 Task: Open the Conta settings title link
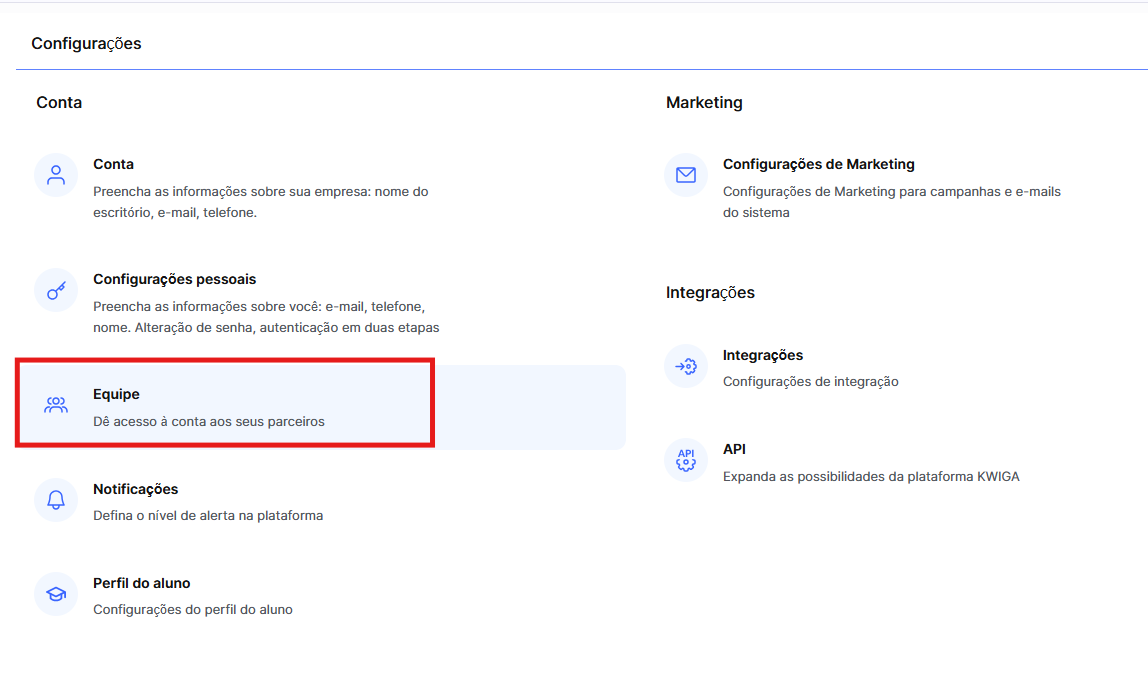(113, 164)
